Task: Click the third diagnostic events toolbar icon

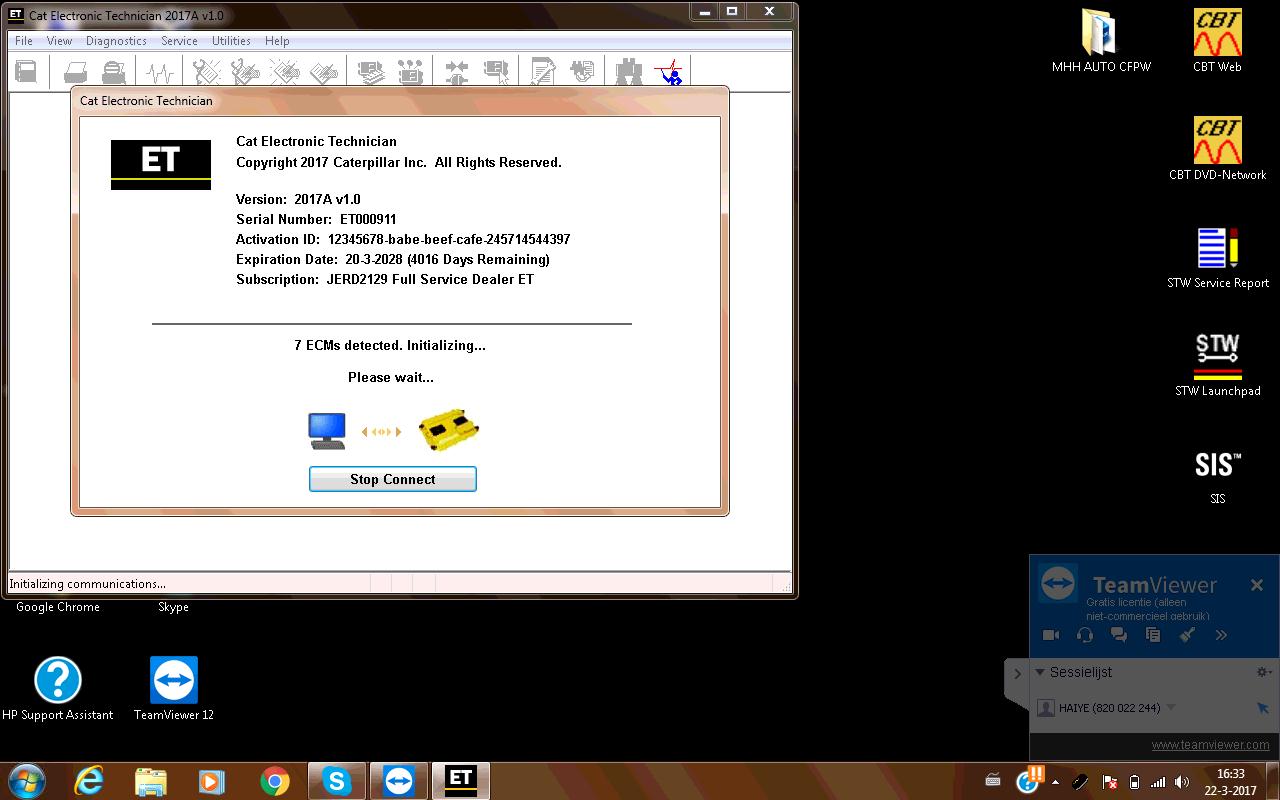Action: (x=284, y=72)
